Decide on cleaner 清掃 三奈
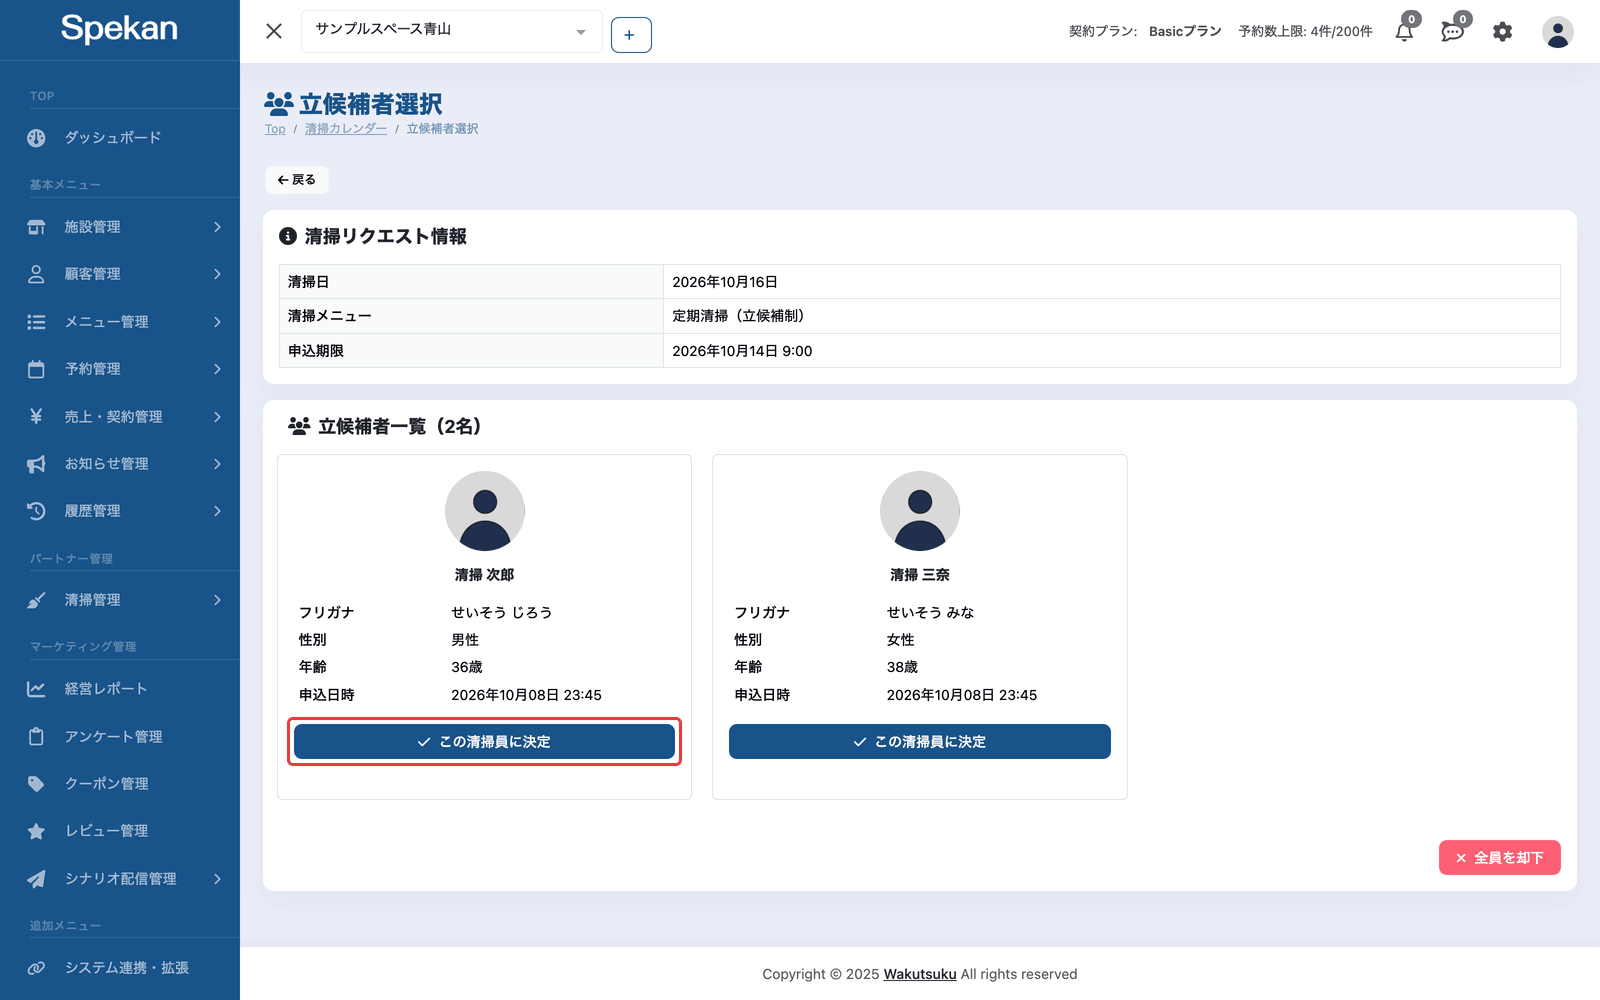Image resolution: width=1600 pixels, height=1000 pixels. coord(920,742)
